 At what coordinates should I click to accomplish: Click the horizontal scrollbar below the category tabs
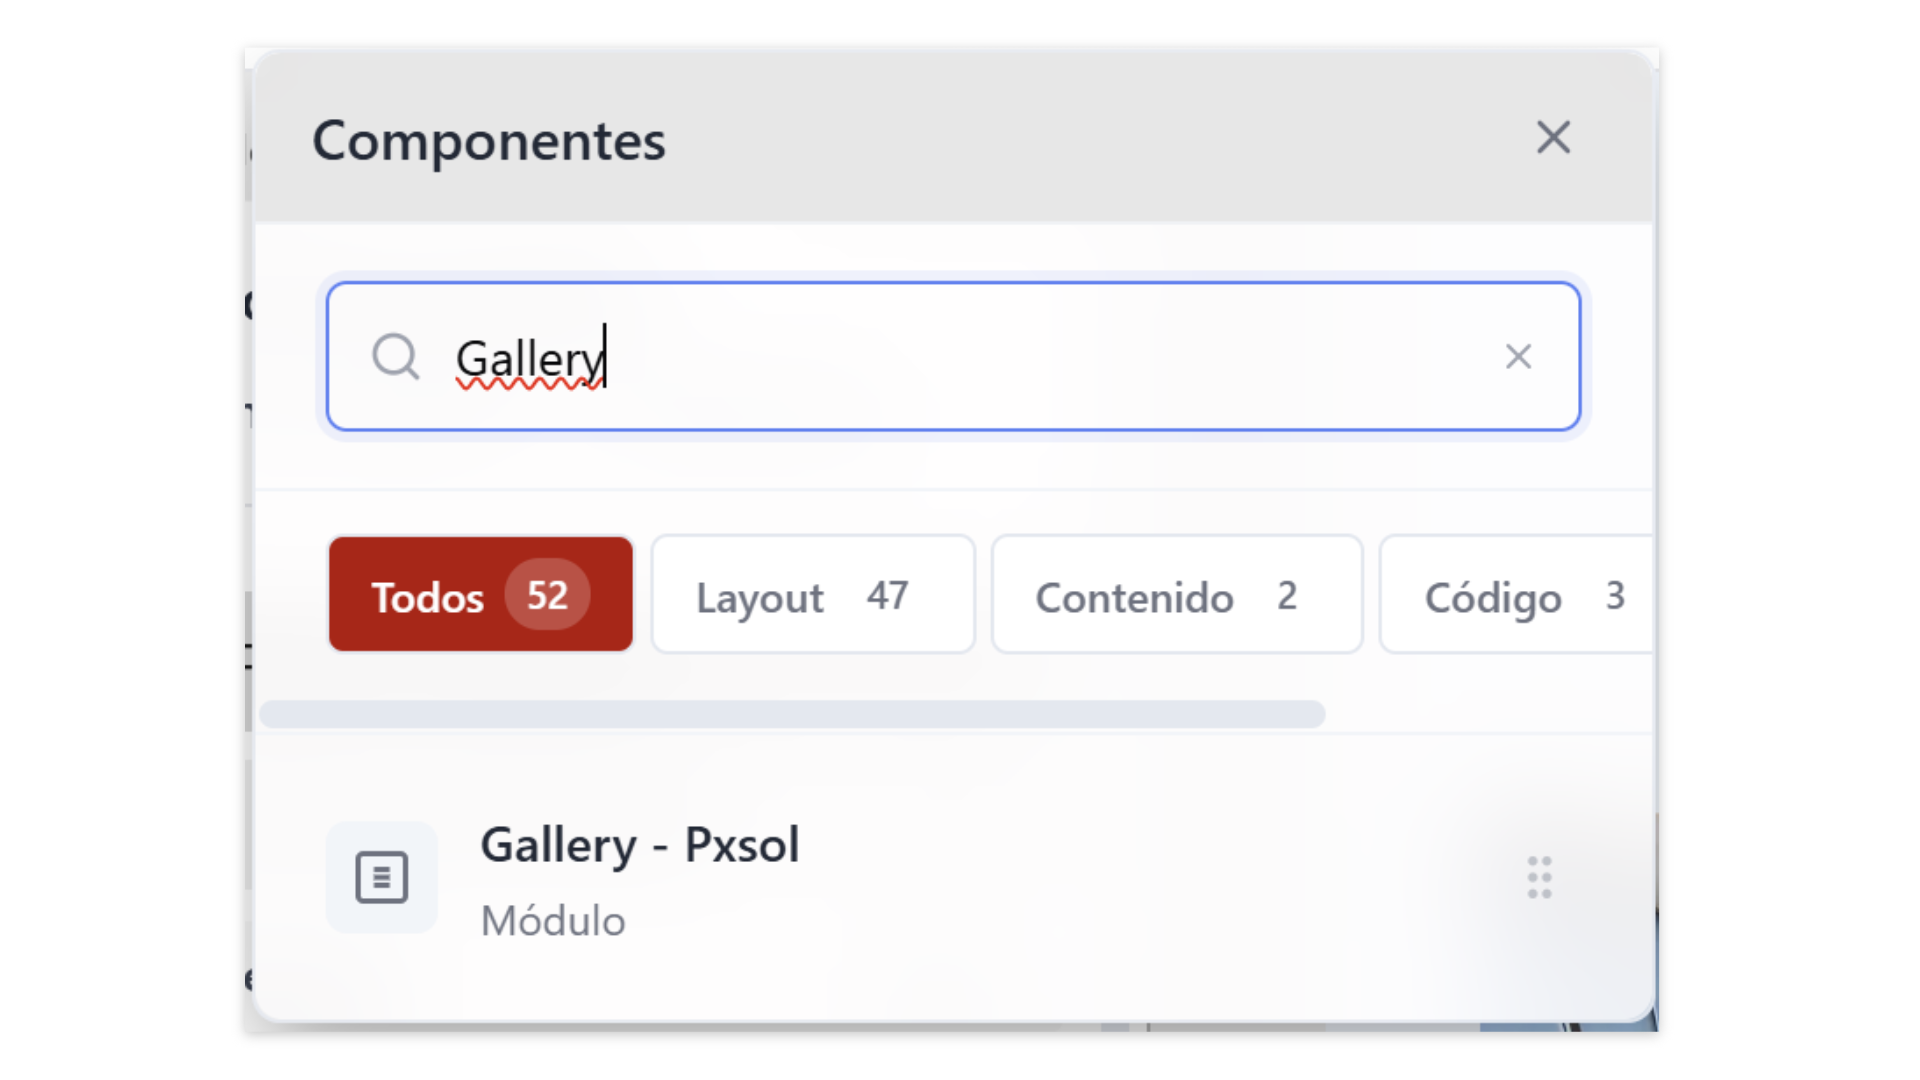792,714
